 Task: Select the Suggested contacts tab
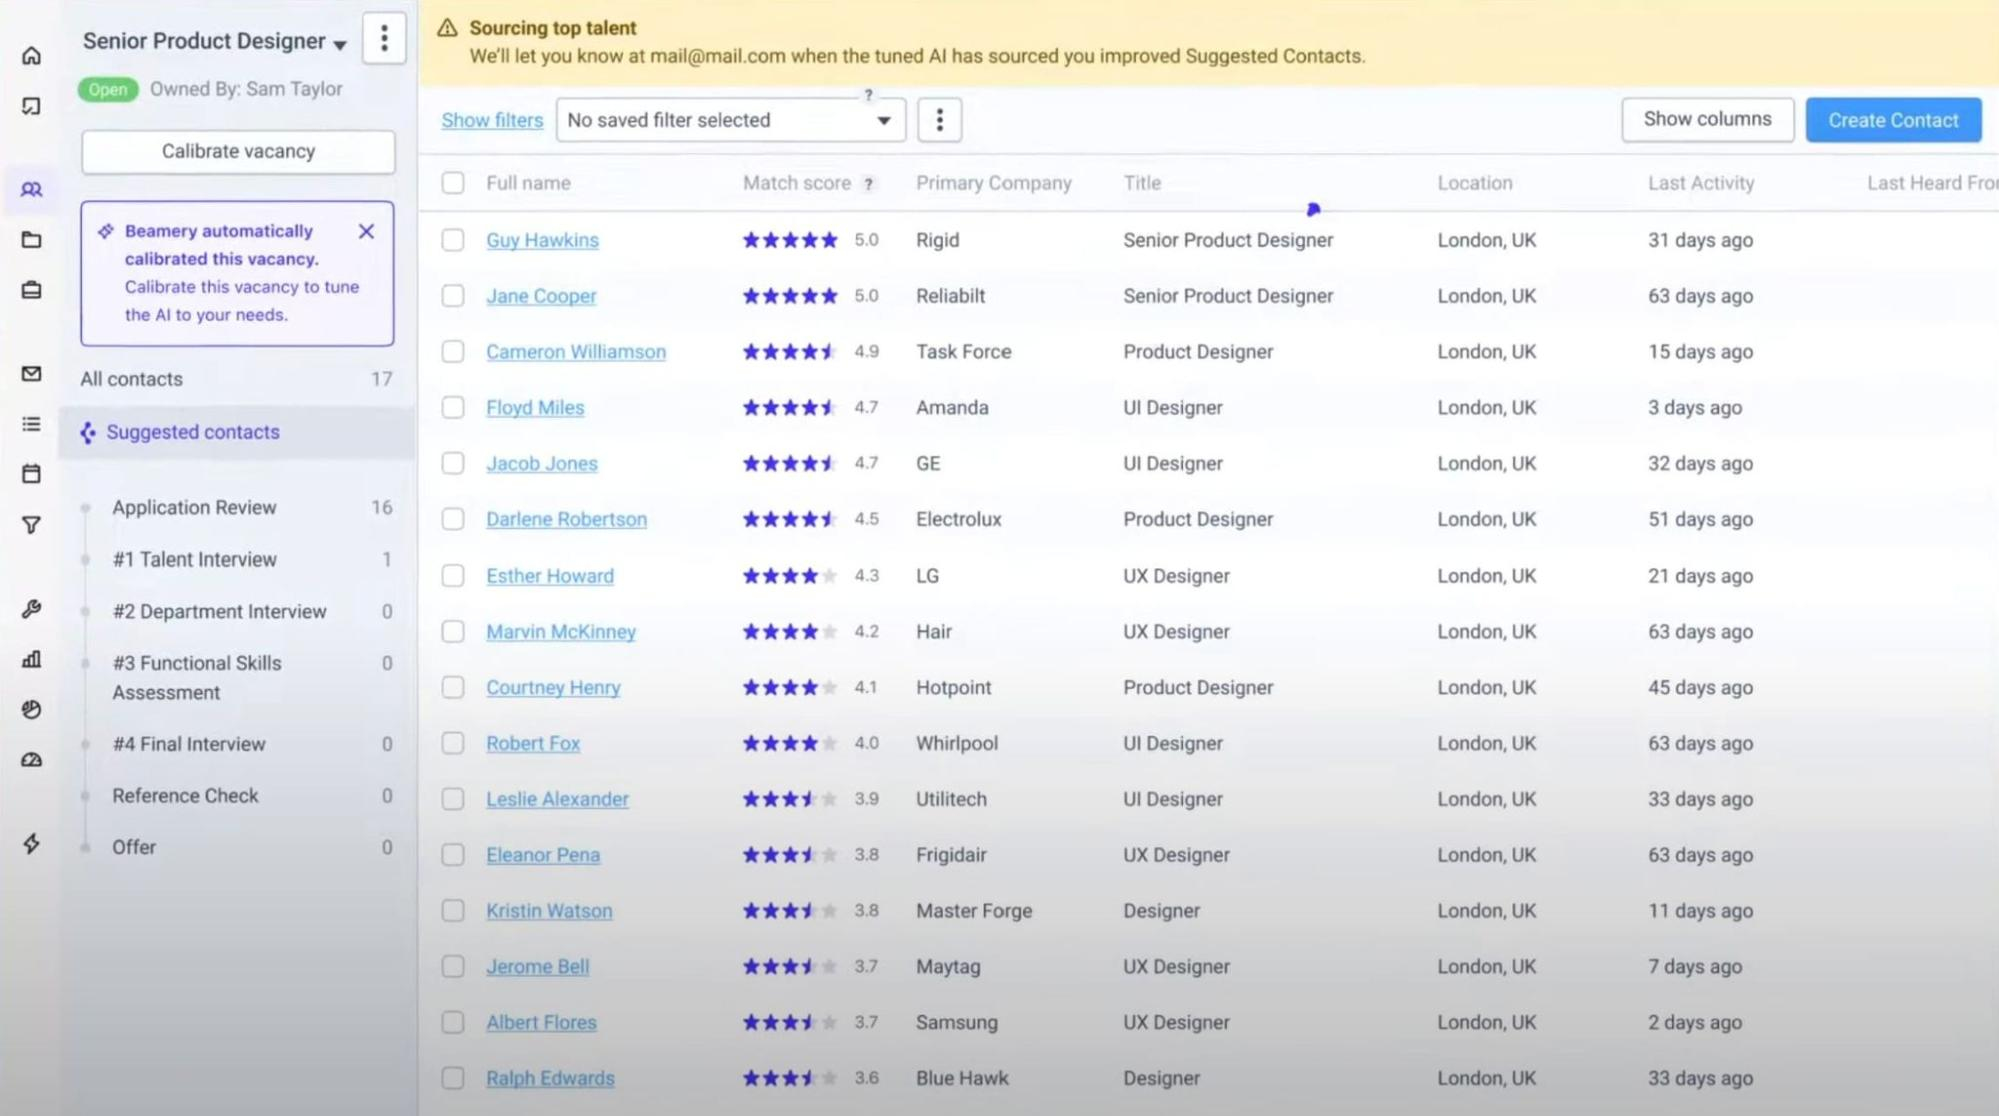click(x=193, y=432)
